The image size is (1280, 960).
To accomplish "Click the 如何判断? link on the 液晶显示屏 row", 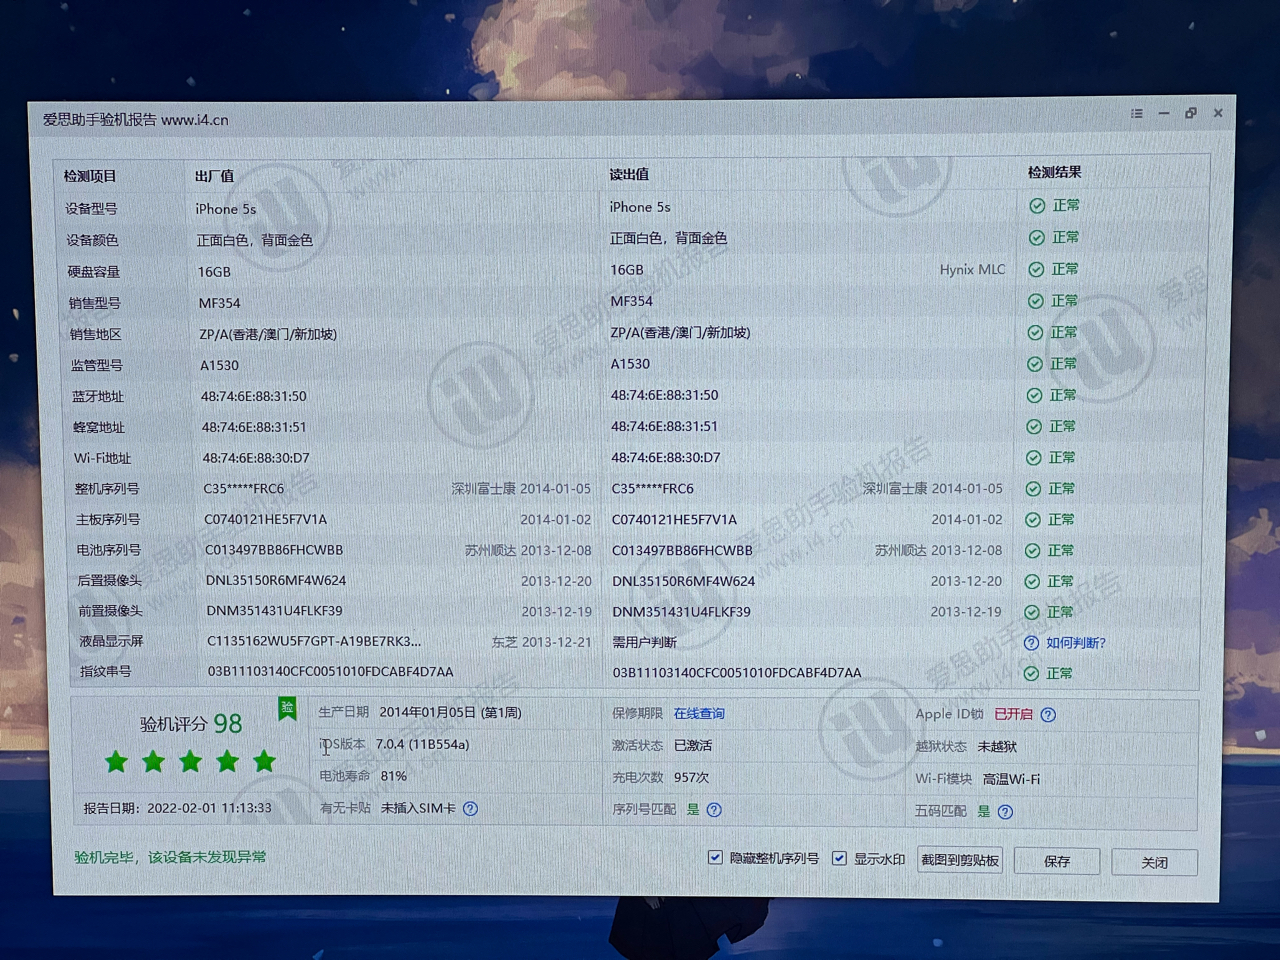I will tap(1074, 642).
